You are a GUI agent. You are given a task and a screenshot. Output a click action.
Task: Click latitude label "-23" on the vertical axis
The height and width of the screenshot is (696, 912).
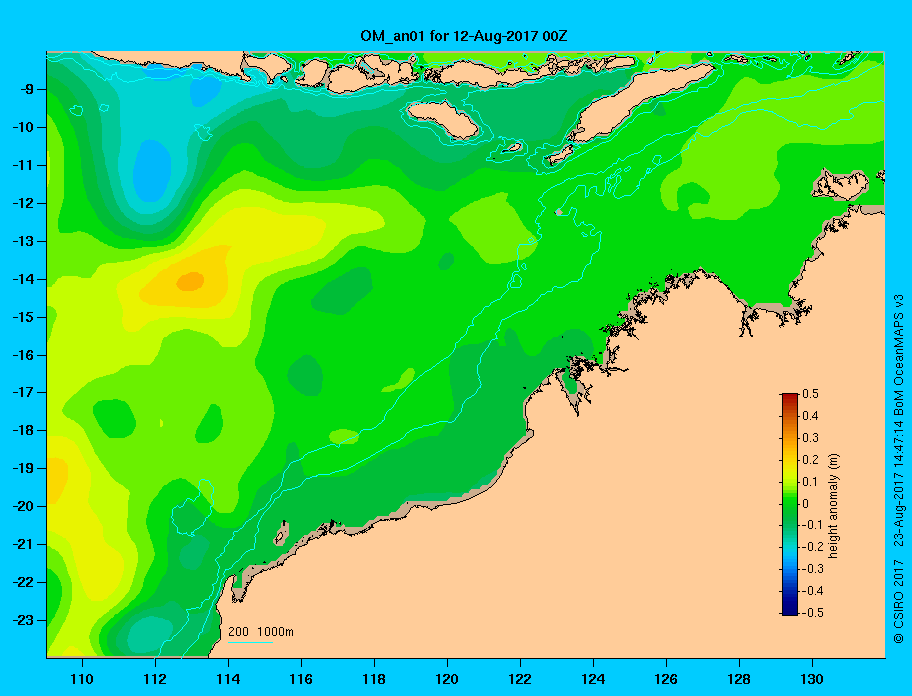tap(23, 620)
